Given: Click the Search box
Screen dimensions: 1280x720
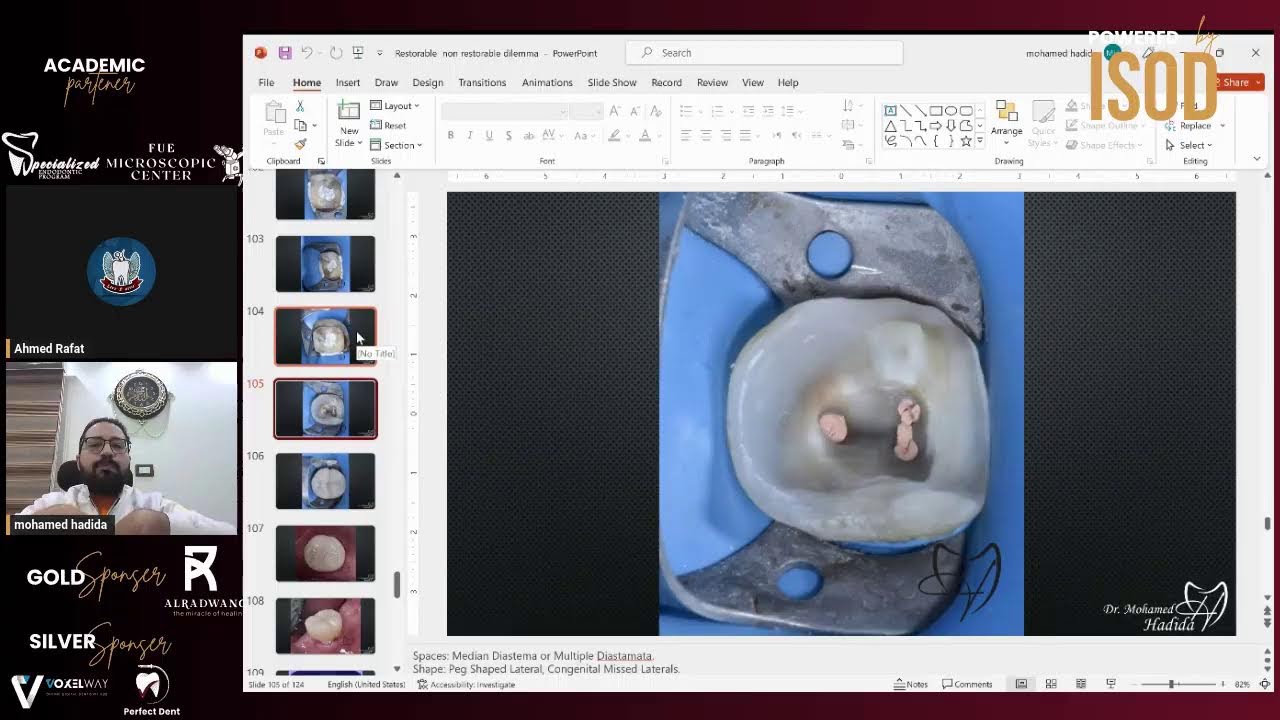Looking at the screenshot, I should 764,53.
